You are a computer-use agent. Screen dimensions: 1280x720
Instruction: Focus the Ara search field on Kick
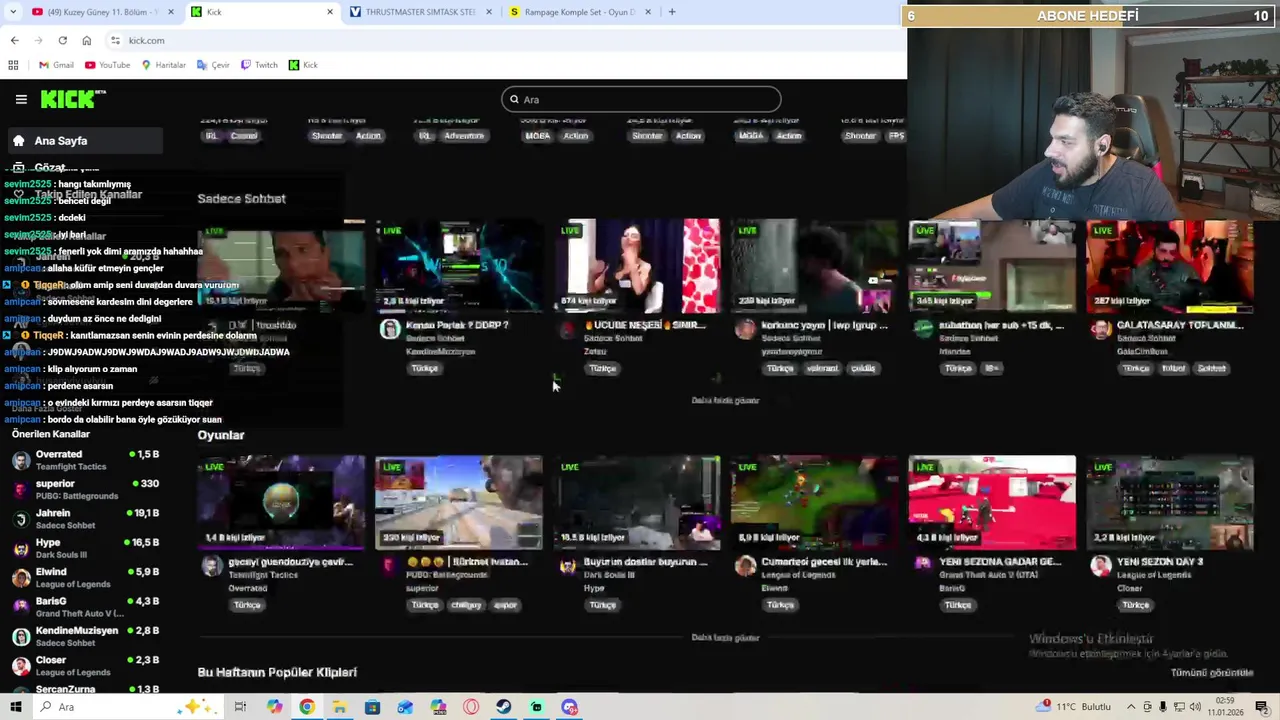click(x=641, y=99)
